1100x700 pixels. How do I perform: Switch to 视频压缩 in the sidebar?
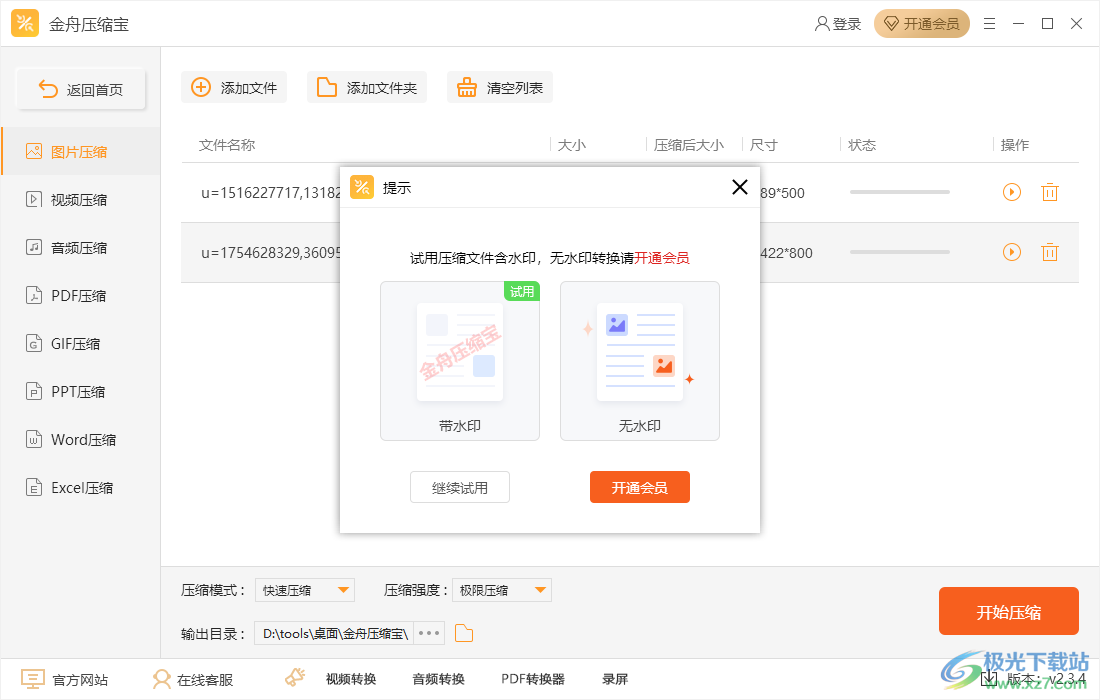pos(81,200)
